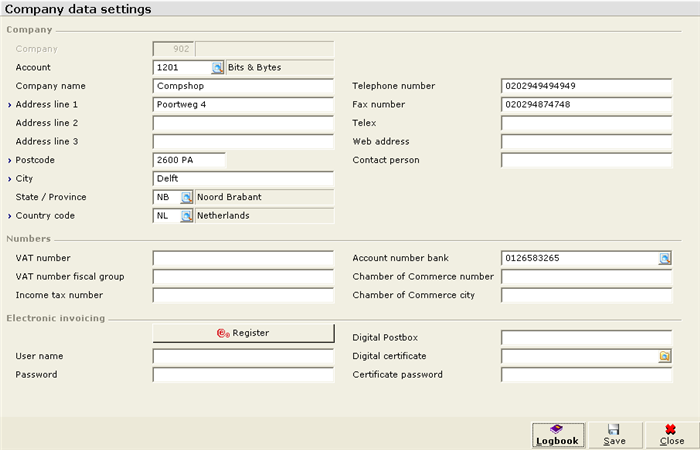Select the Telephone number field

[587, 86]
